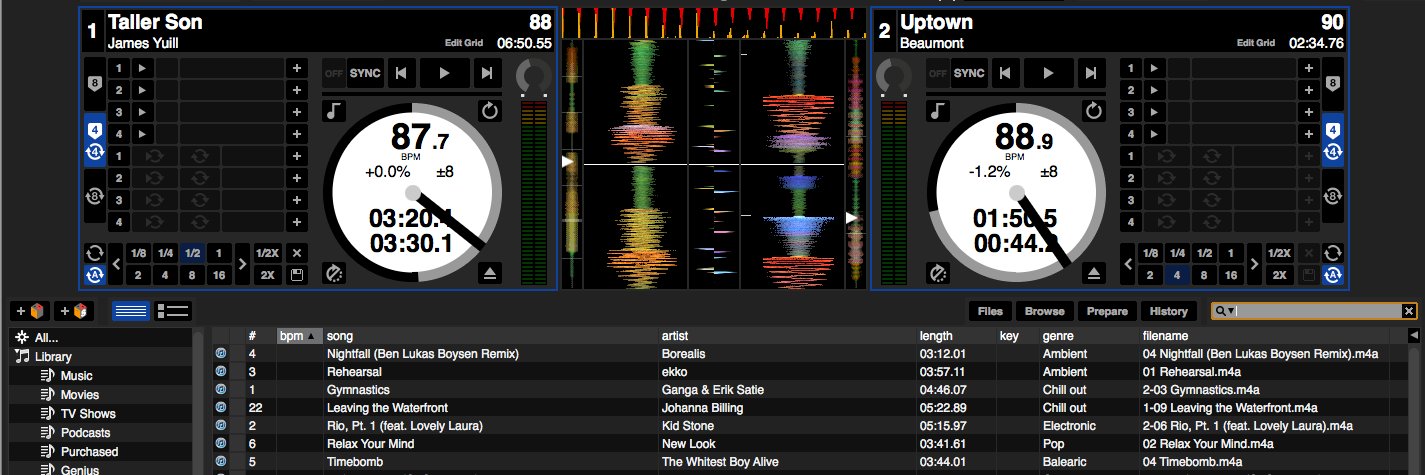Add cue point 1 on deck 1
The image size is (1425, 475).
pos(296,68)
